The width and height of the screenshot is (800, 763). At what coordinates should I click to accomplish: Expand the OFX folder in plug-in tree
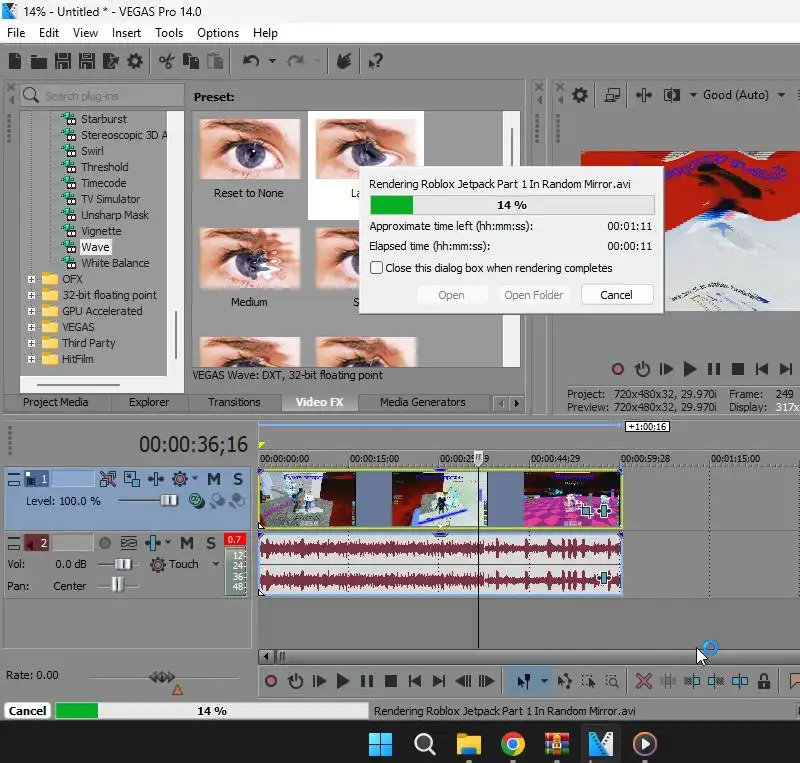click(x=31, y=279)
